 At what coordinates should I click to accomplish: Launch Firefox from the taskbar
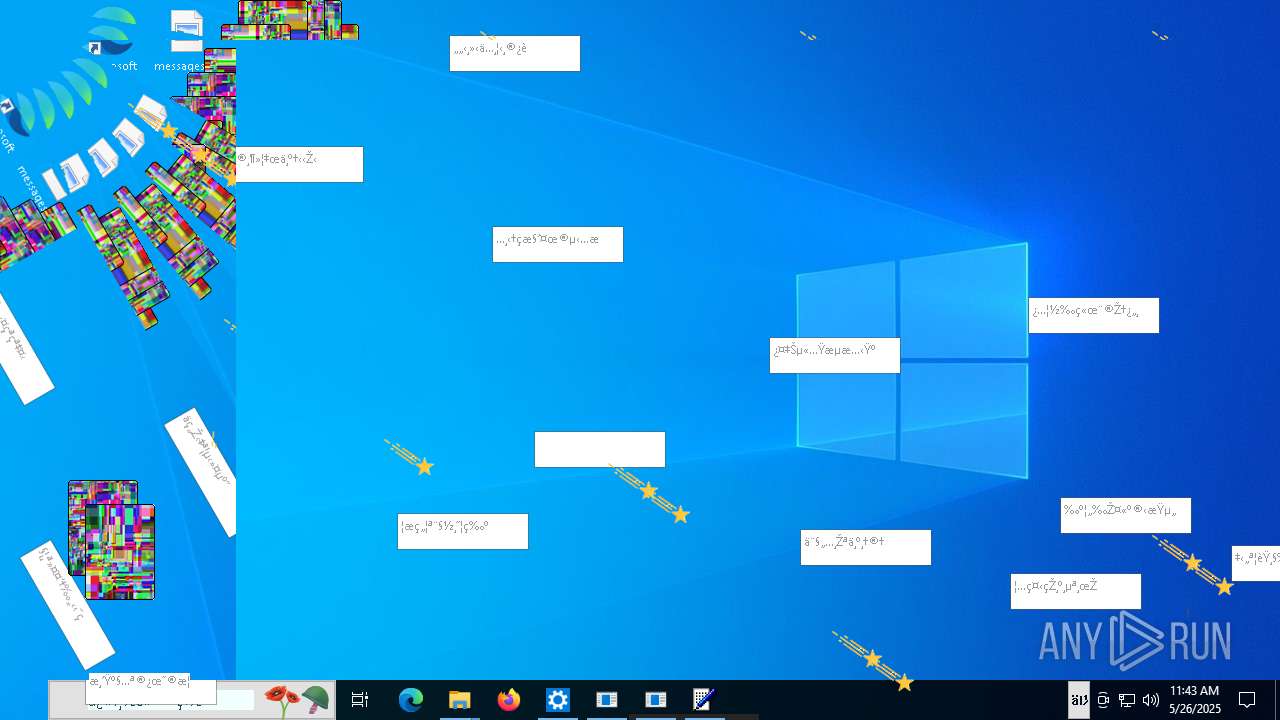click(x=509, y=700)
